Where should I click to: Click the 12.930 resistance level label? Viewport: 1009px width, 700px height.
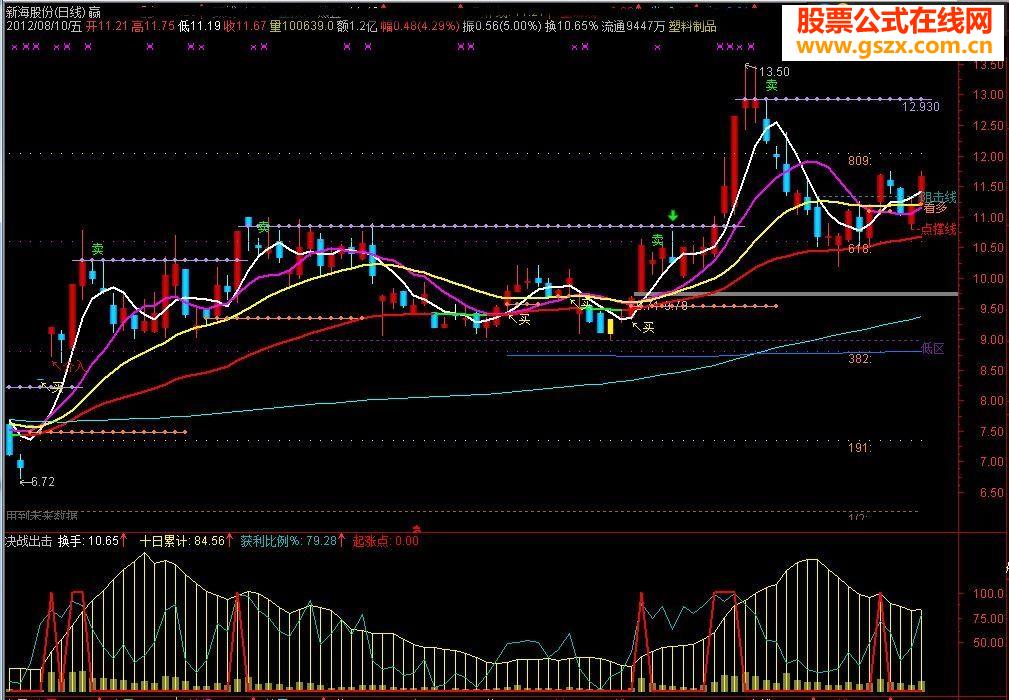pos(921,107)
